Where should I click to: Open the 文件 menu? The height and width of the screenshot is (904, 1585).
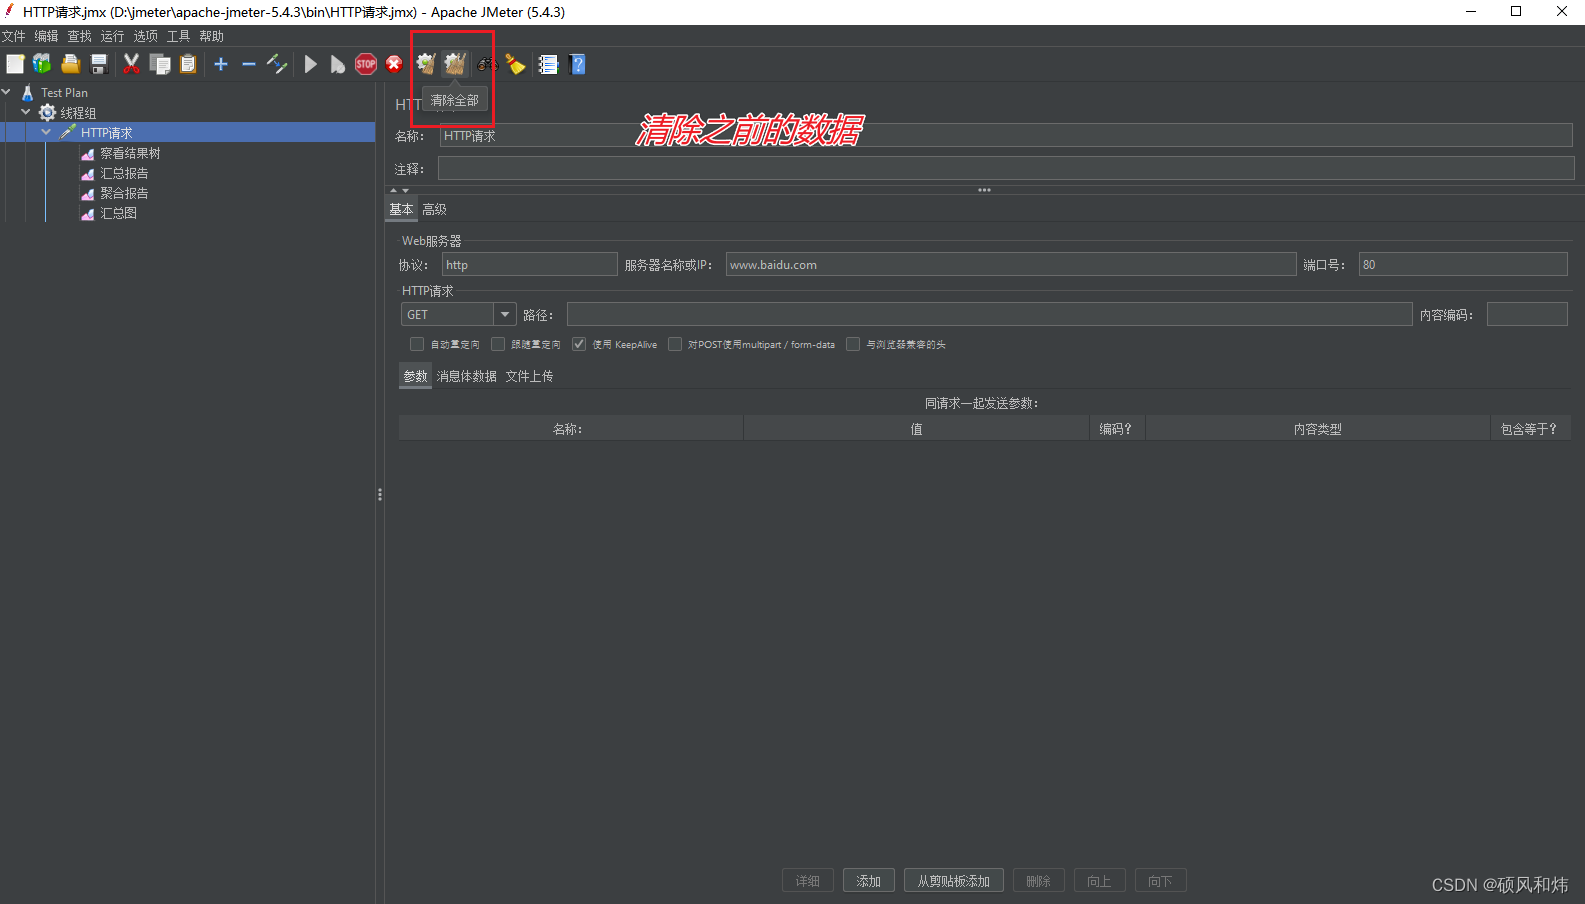(x=14, y=36)
